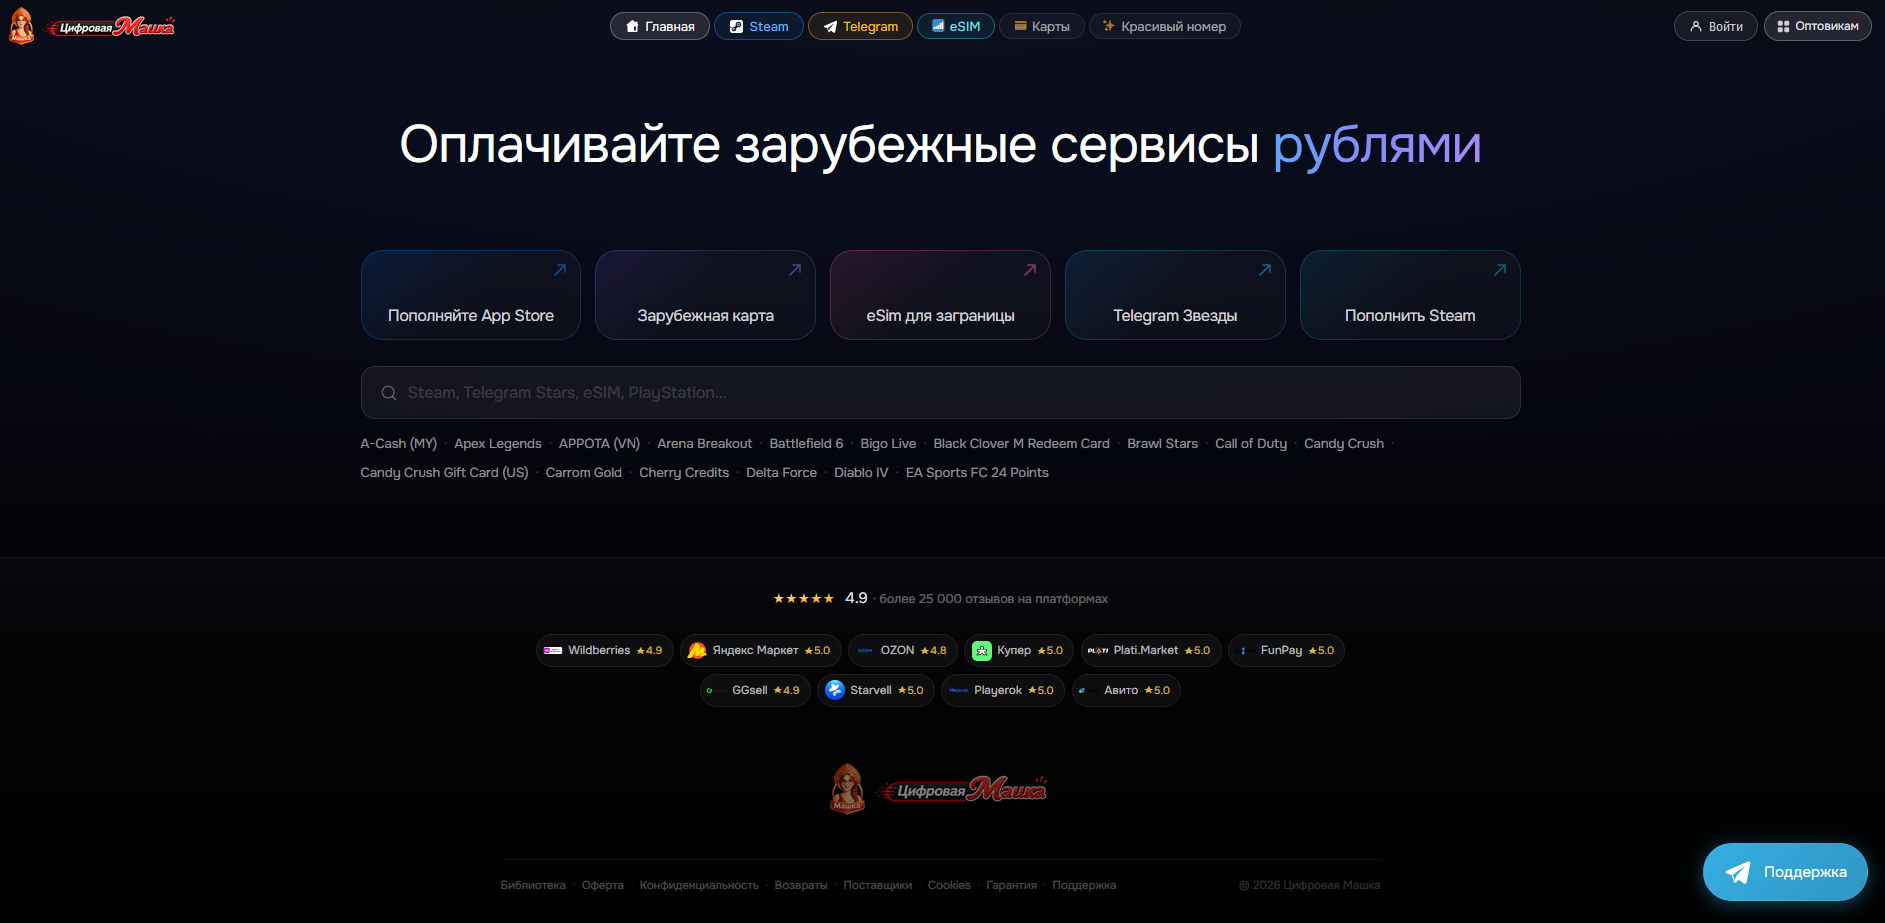Click arrow icon on Пополнить Steam card
The width and height of the screenshot is (1885, 923).
pyautogui.click(x=1500, y=270)
